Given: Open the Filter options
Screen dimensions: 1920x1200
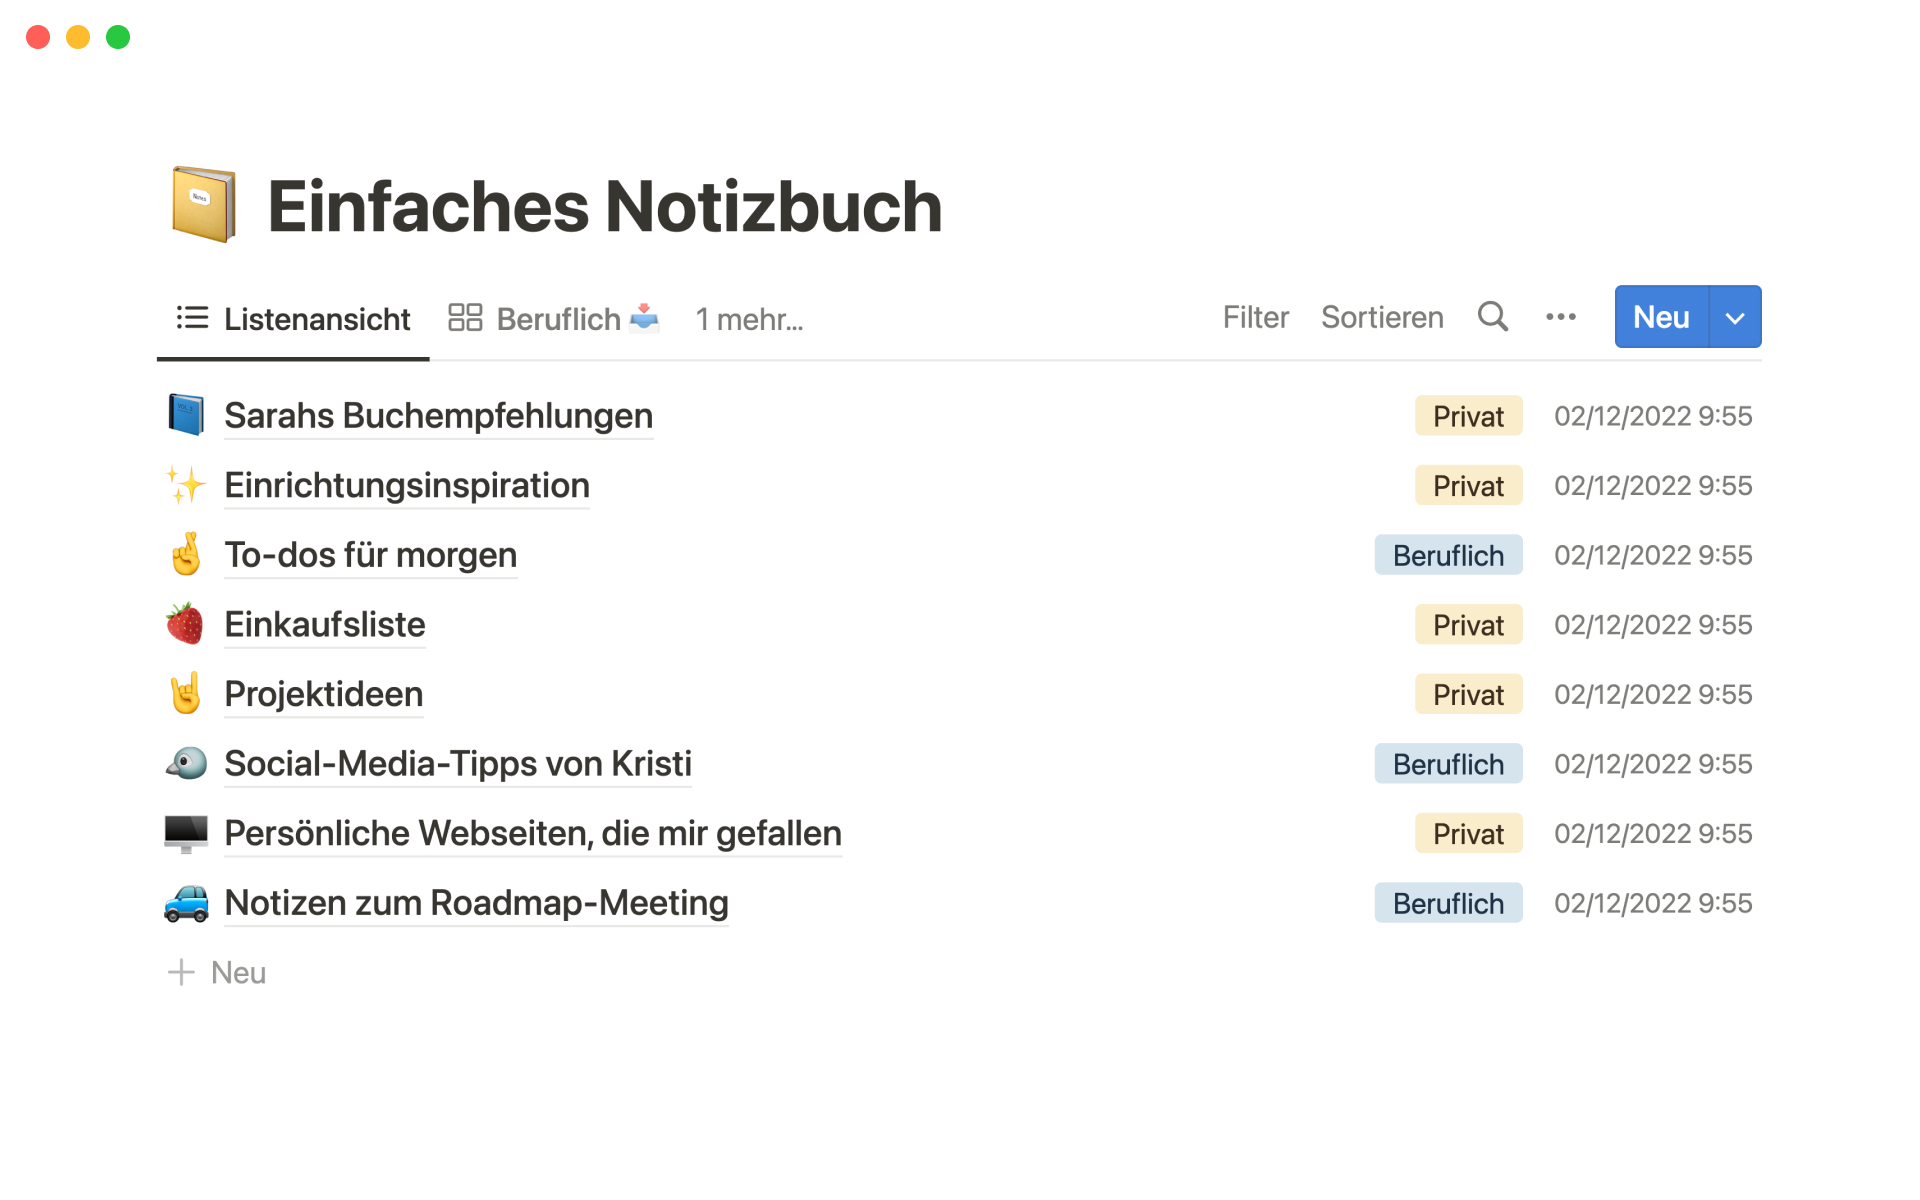Looking at the screenshot, I should (x=1255, y=317).
